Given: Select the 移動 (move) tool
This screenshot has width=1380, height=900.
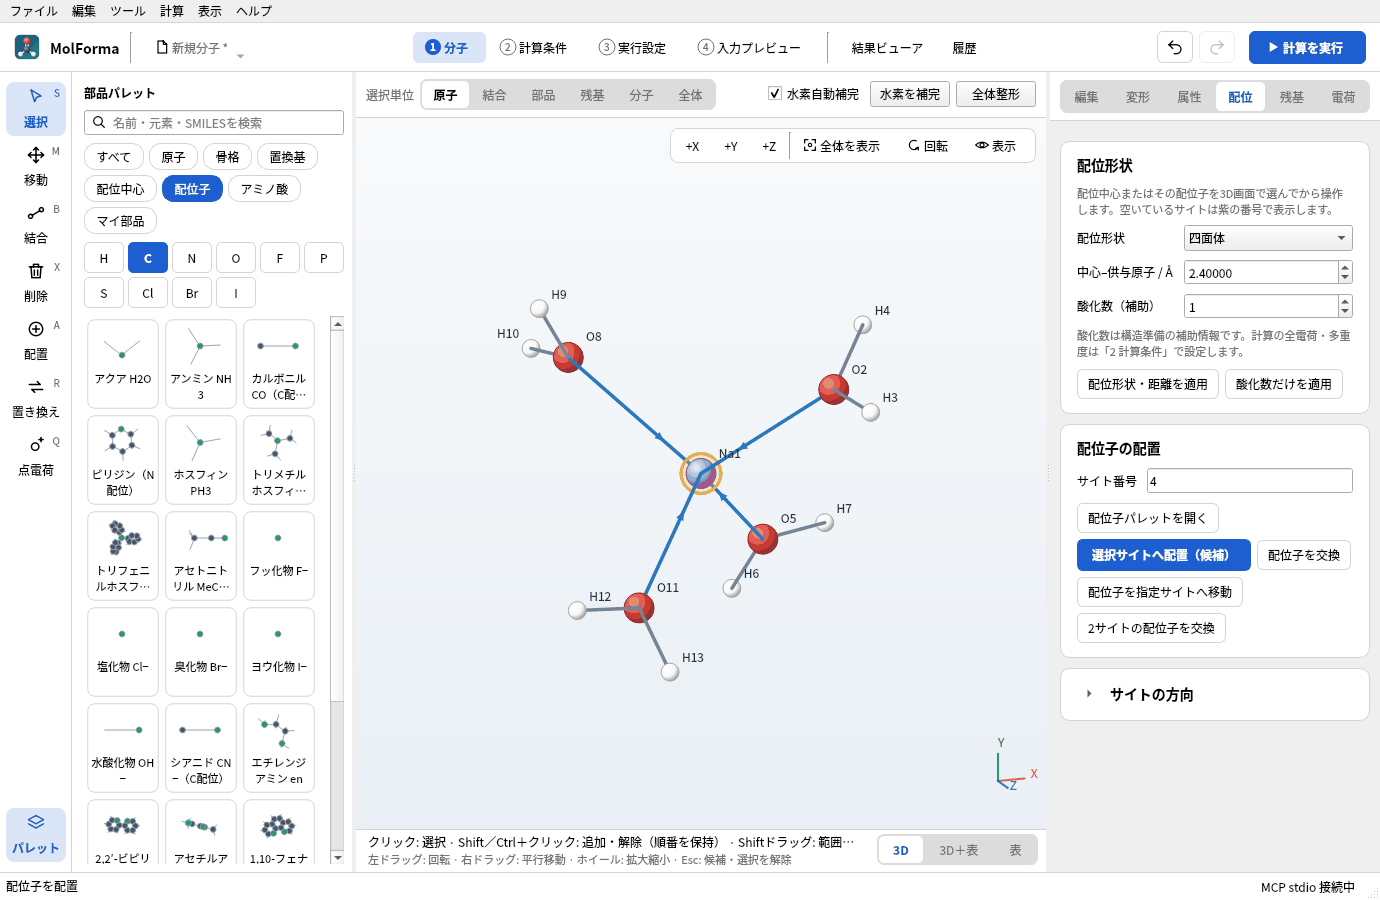Looking at the screenshot, I should (36, 166).
